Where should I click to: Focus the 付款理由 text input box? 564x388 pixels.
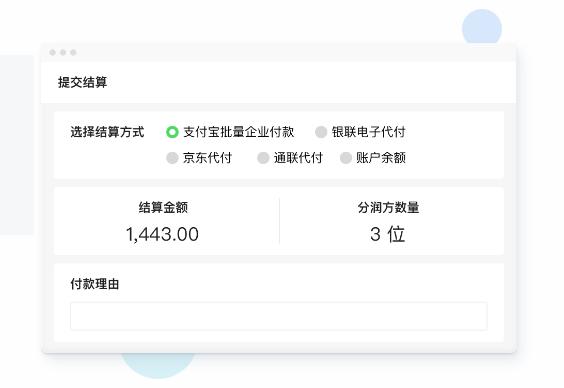click(x=279, y=316)
